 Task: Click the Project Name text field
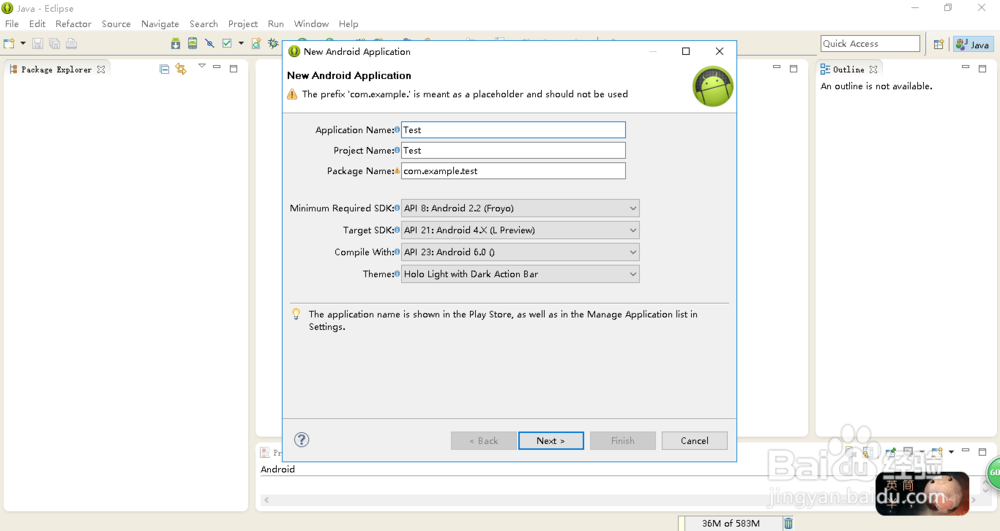[513, 150]
